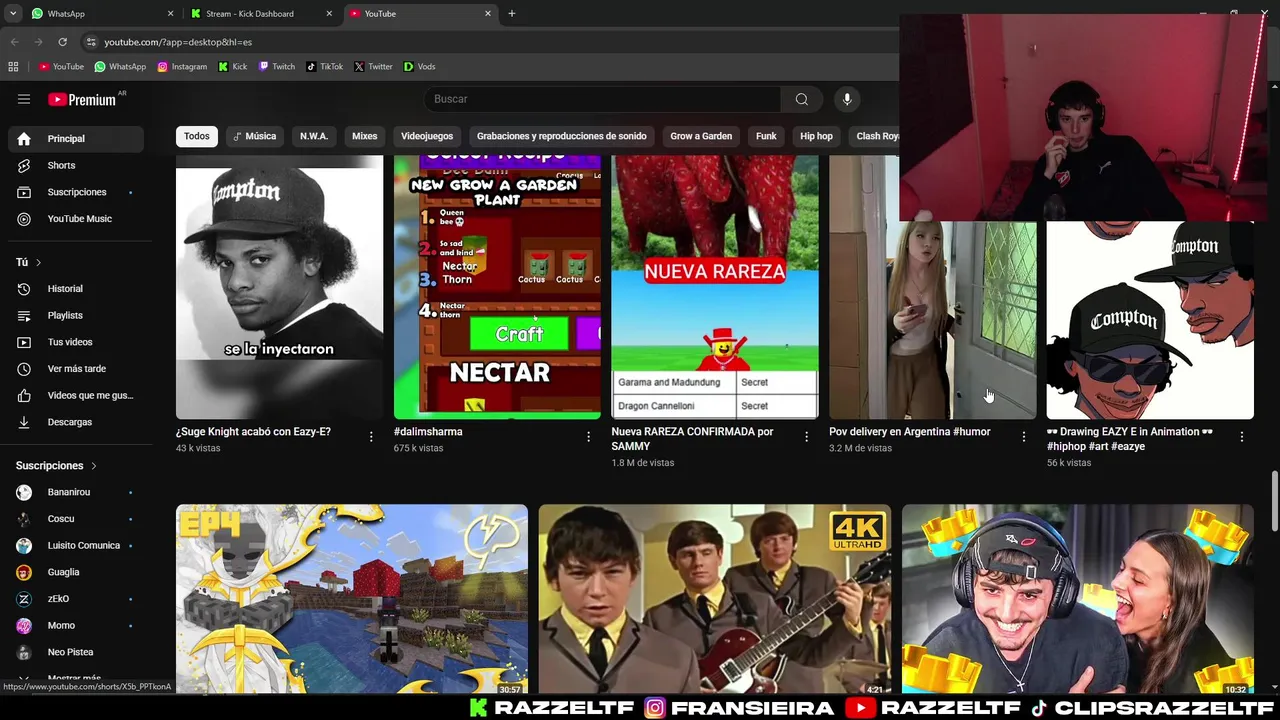Open the browser apps grid icon
The image size is (1280, 720).
click(x=13, y=66)
